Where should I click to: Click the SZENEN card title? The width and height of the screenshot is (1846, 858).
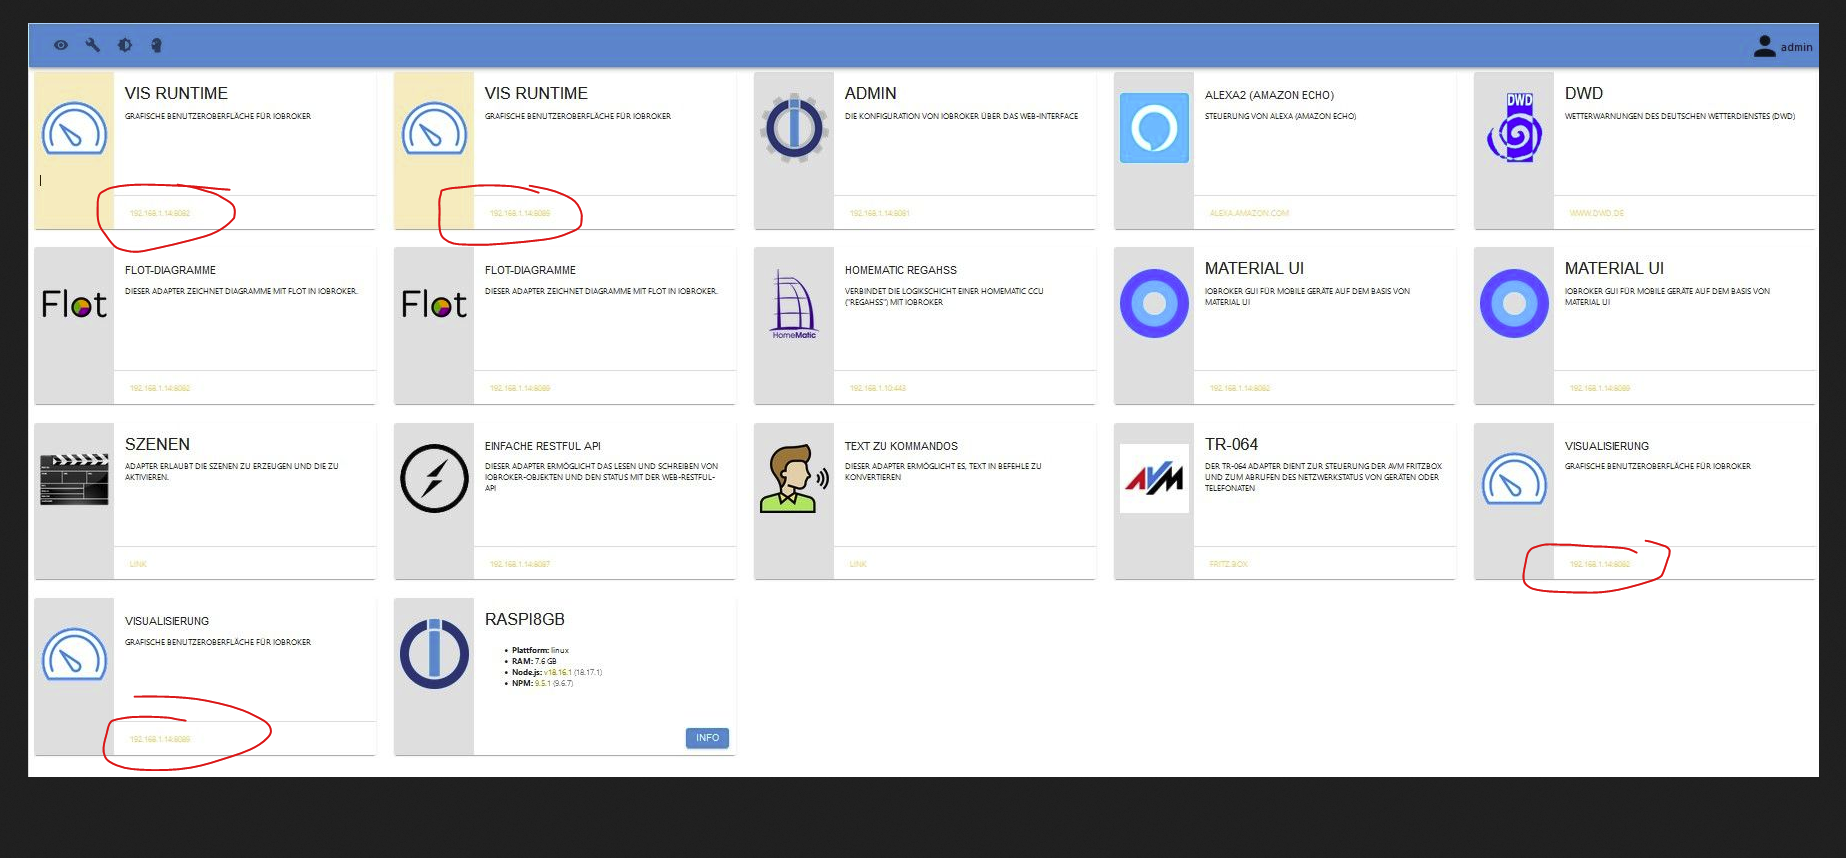click(157, 444)
